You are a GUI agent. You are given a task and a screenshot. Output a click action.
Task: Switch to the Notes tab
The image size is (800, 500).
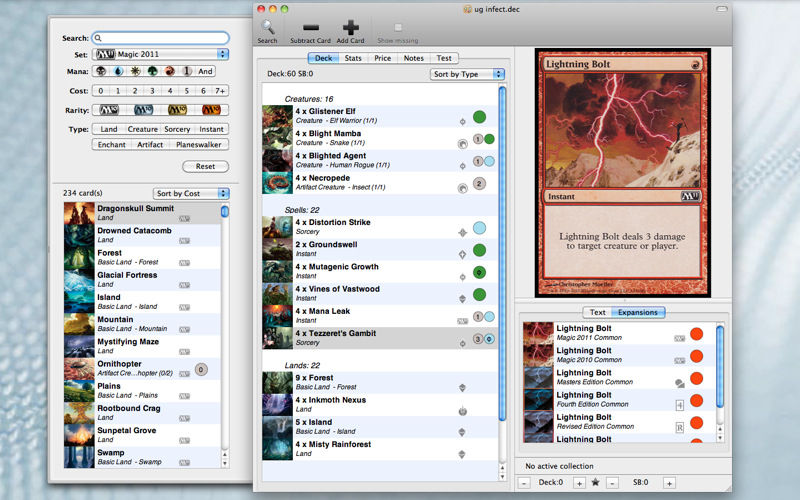point(414,58)
